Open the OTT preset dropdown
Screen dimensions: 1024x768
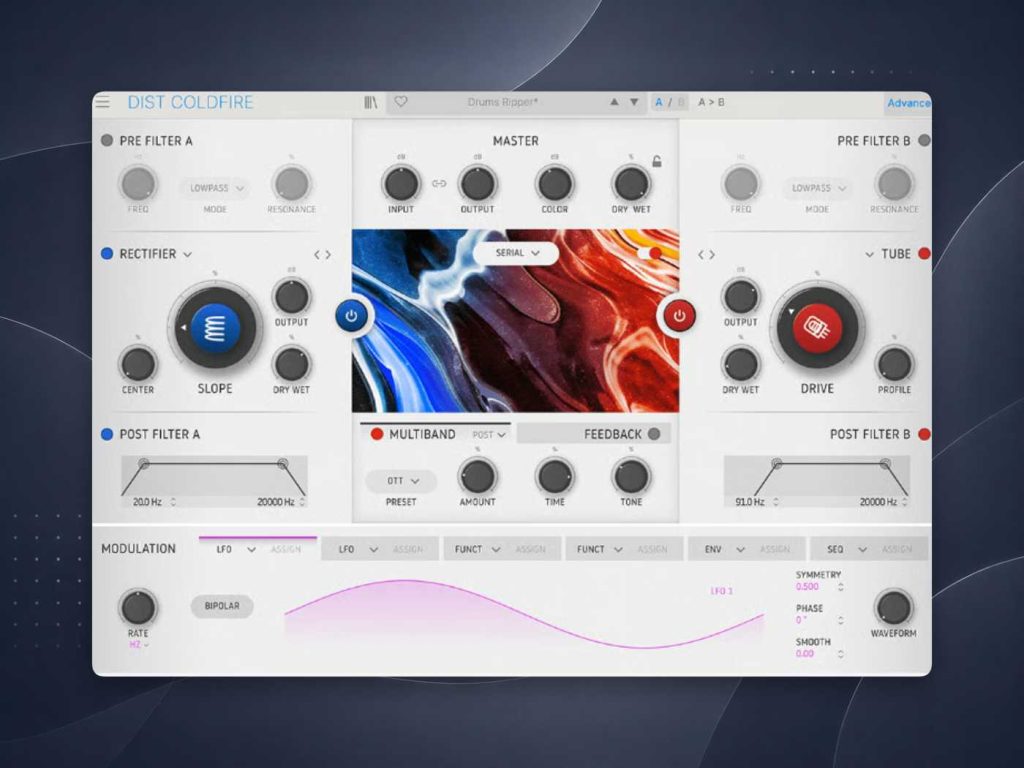[401, 481]
